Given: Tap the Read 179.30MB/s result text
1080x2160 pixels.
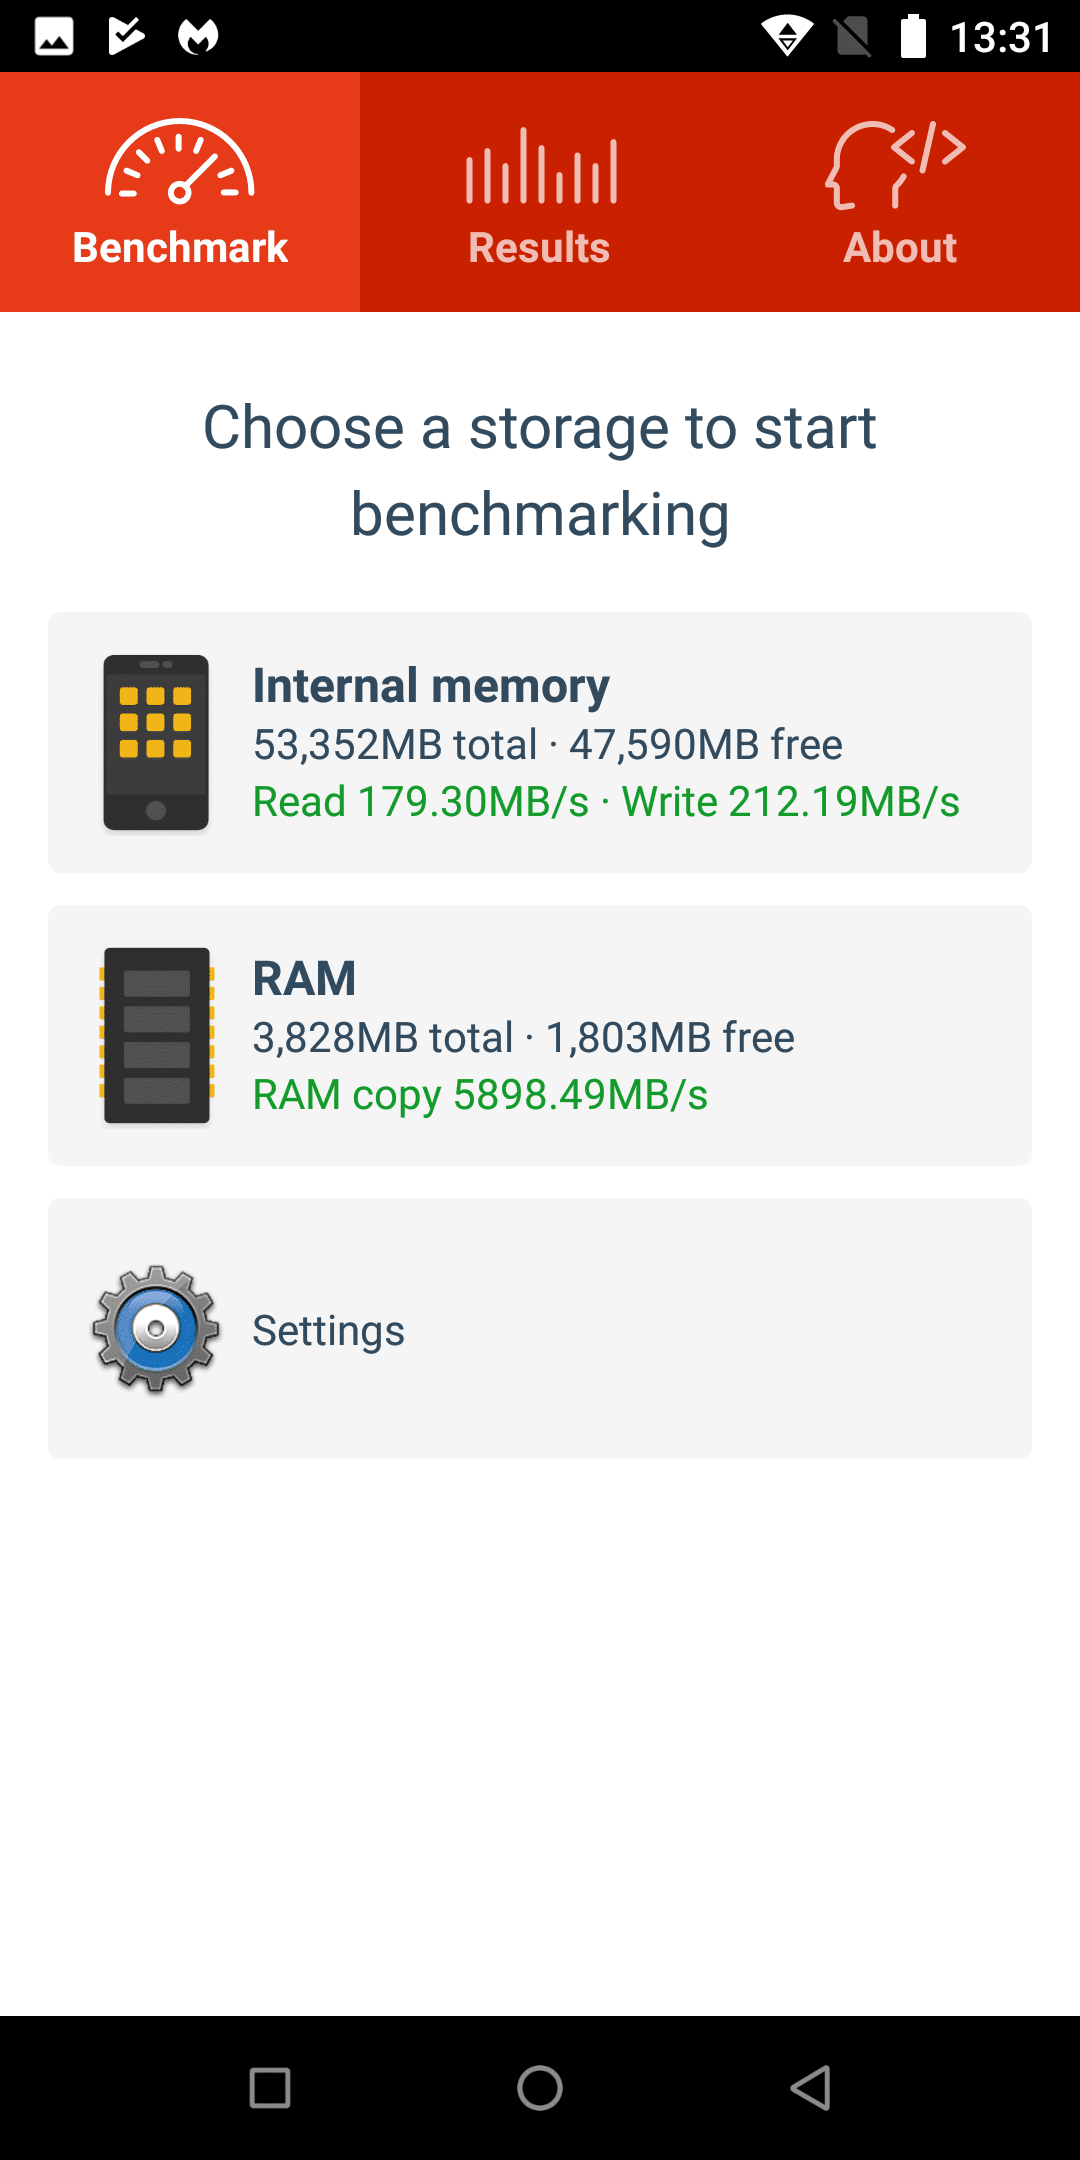Looking at the screenshot, I should tap(421, 802).
